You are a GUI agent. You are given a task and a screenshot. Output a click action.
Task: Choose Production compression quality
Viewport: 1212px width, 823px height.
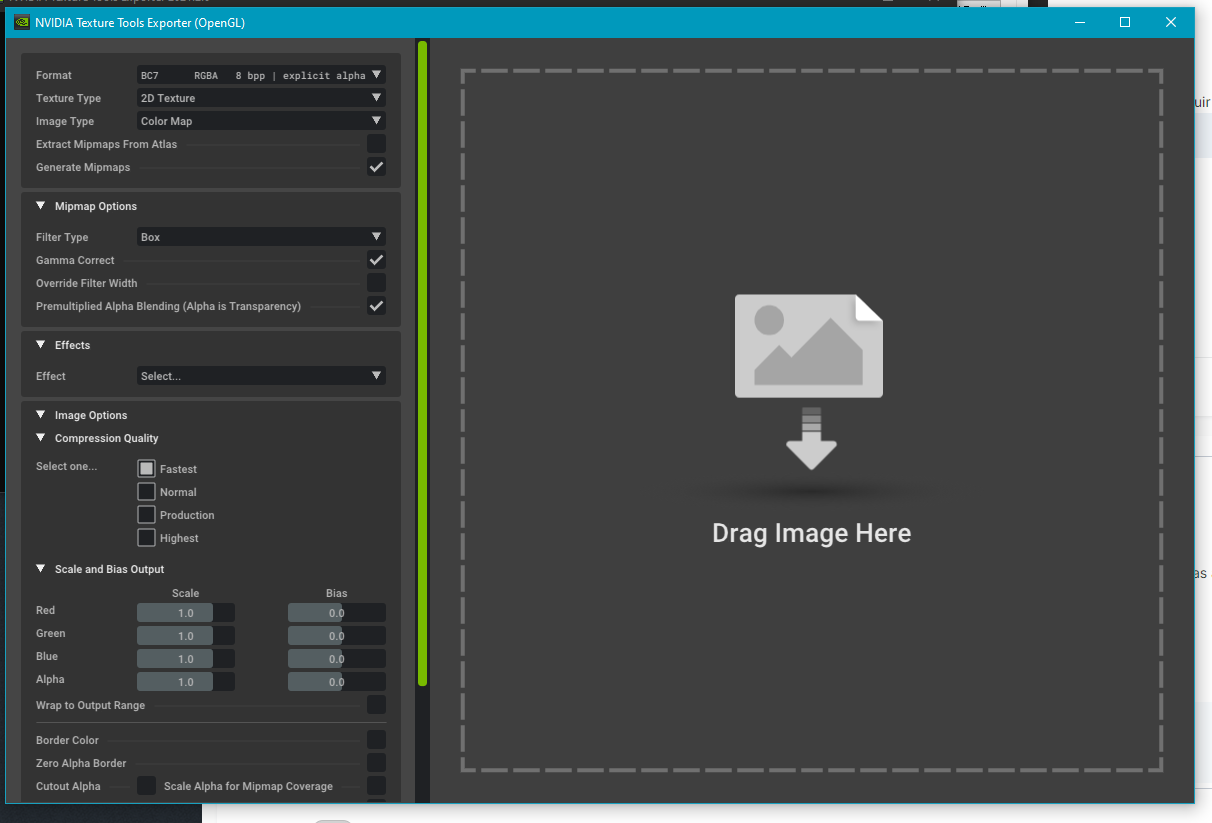tap(147, 515)
